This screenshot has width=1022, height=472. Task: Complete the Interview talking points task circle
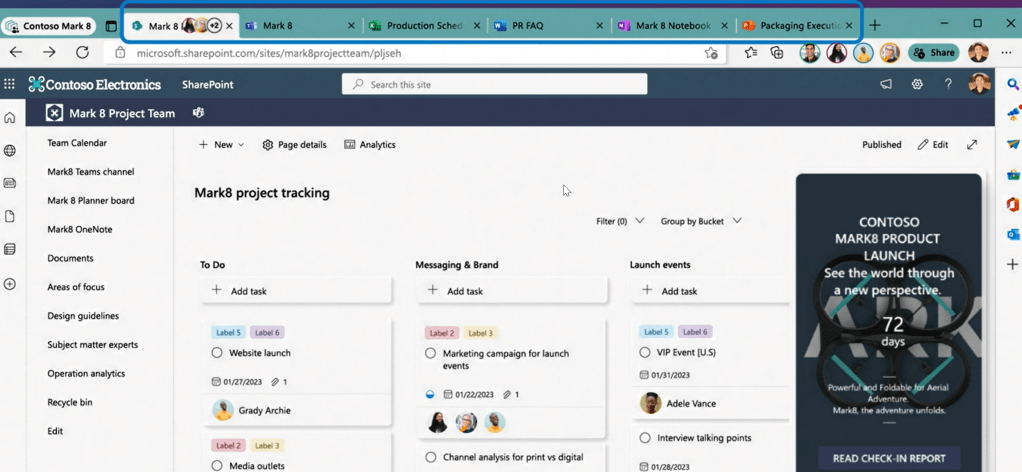click(645, 438)
